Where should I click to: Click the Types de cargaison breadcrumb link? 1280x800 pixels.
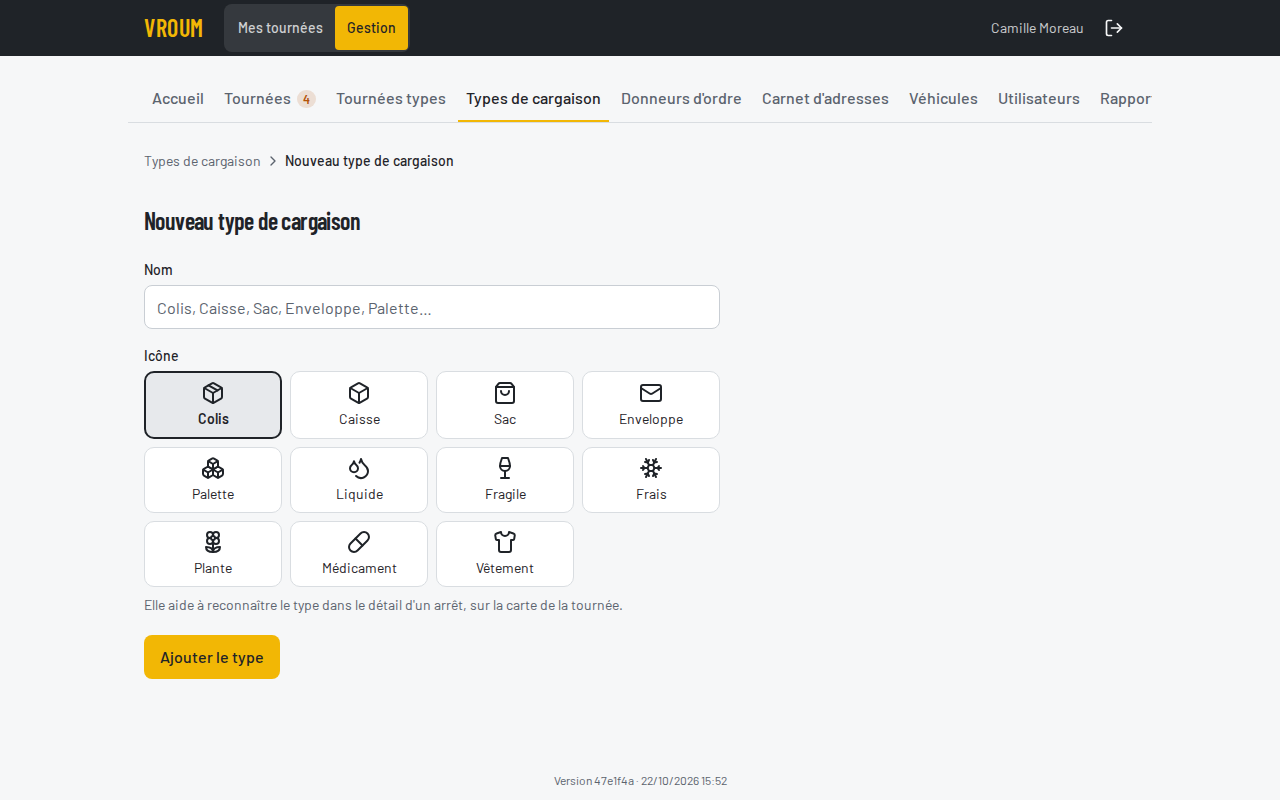pos(202,161)
